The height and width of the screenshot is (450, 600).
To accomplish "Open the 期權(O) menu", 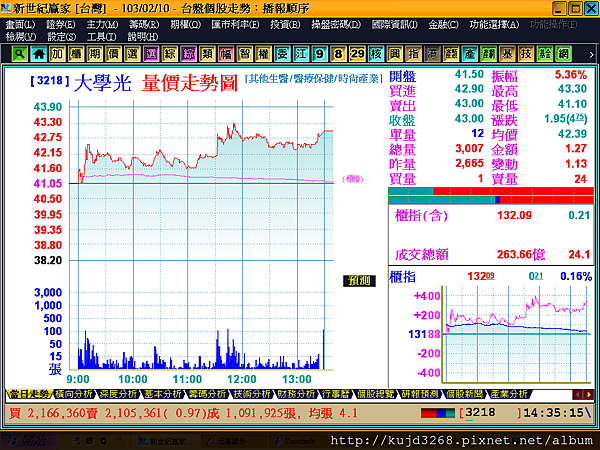I will click(186, 25).
